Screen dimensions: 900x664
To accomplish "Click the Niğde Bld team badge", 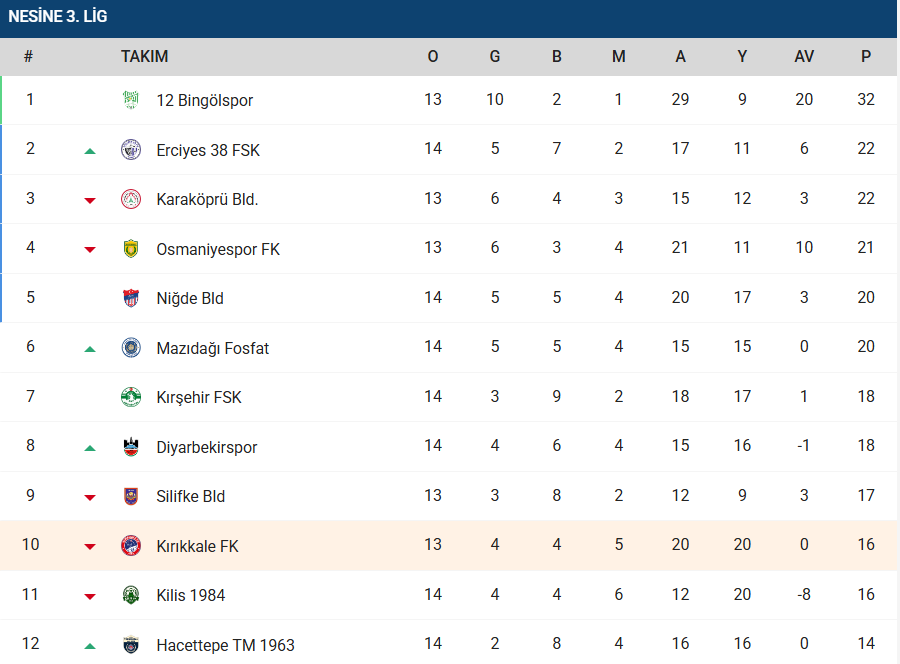I will 131,298.
